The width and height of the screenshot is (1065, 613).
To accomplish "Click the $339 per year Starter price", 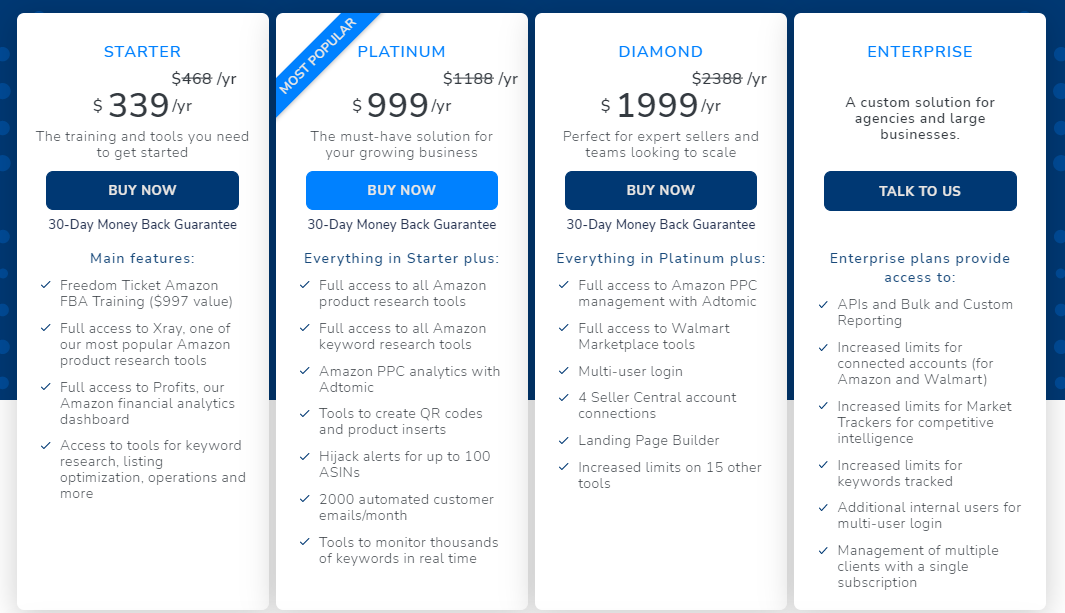I will [x=142, y=105].
